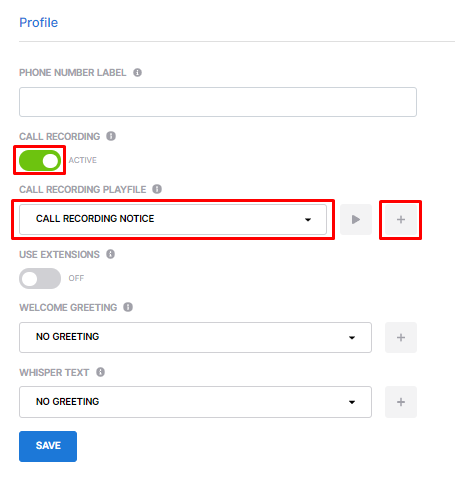Image resolution: width=455 pixels, height=482 pixels.
Task: Click info icon beside Welcome Greeting
Action: coord(128,307)
